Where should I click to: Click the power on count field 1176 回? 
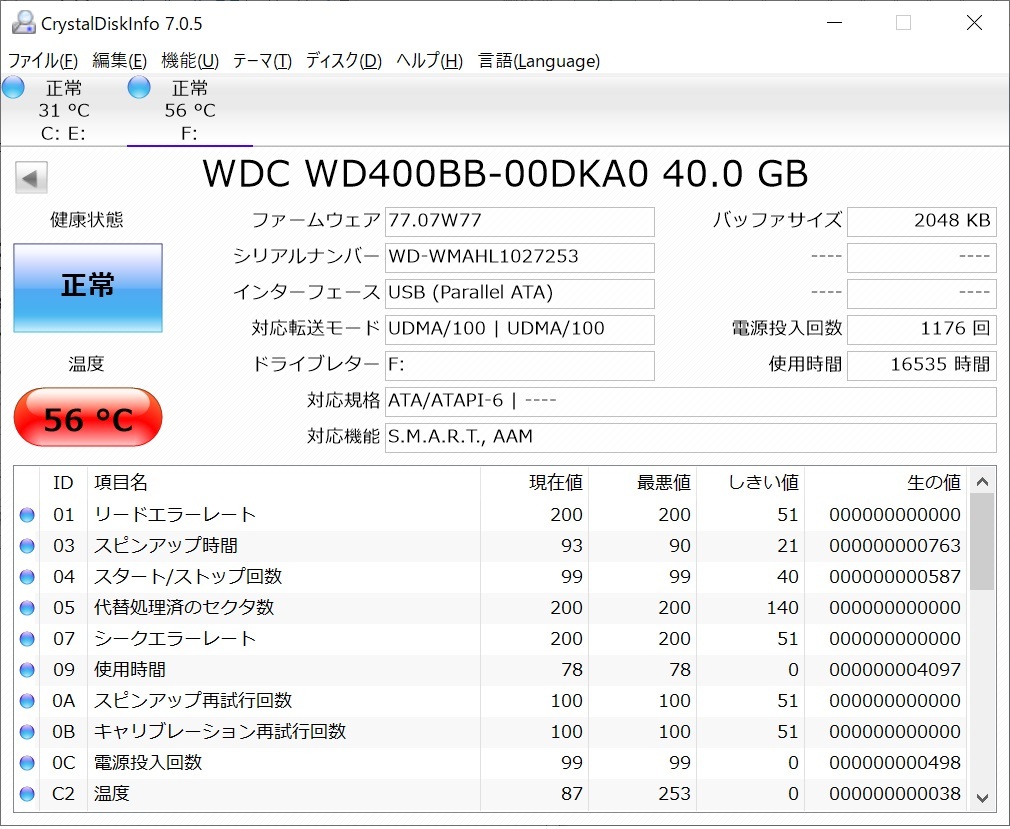(x=922, y=330)
